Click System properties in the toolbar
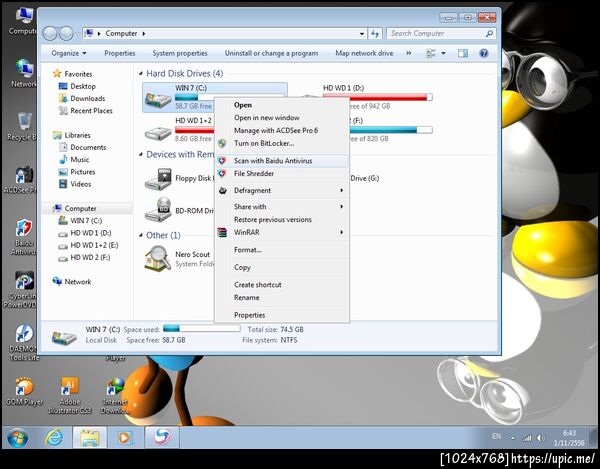 pos(180,53)
